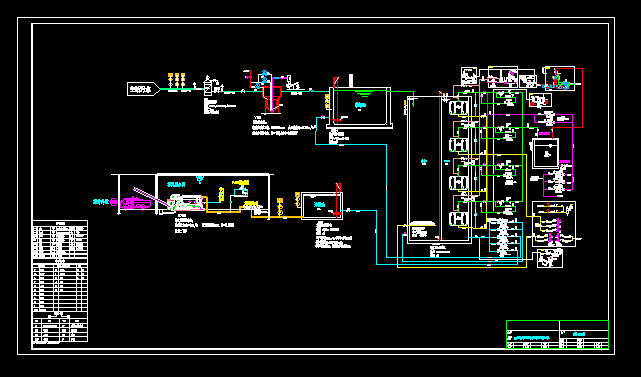Select the yellow label box inside the building
Viewport: 641px width, 377px height.
tap(241, 182)
